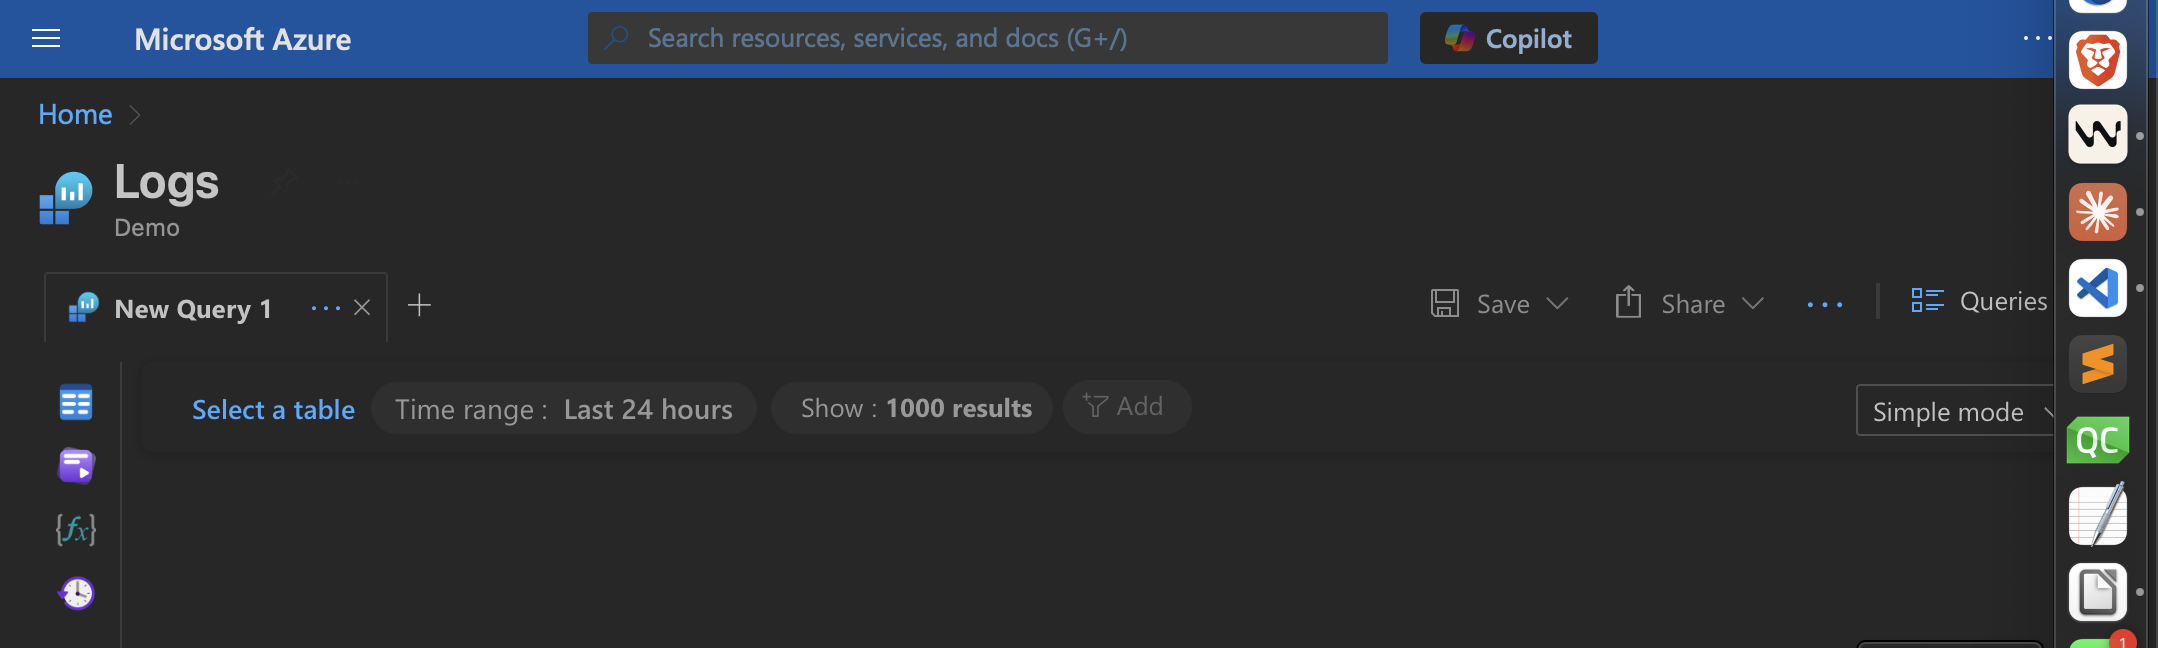Viewport: 2158px width, 648px height.
Task: Click Select a table link
Action: [273, 410]
